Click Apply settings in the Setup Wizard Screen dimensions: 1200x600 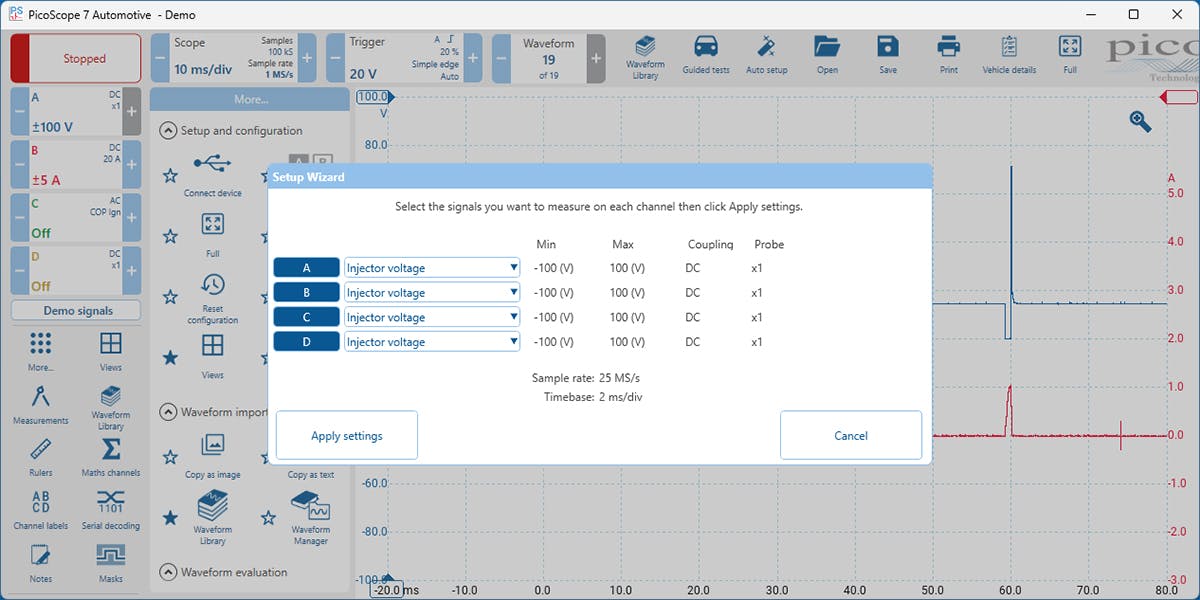click(x=346, y=434)
